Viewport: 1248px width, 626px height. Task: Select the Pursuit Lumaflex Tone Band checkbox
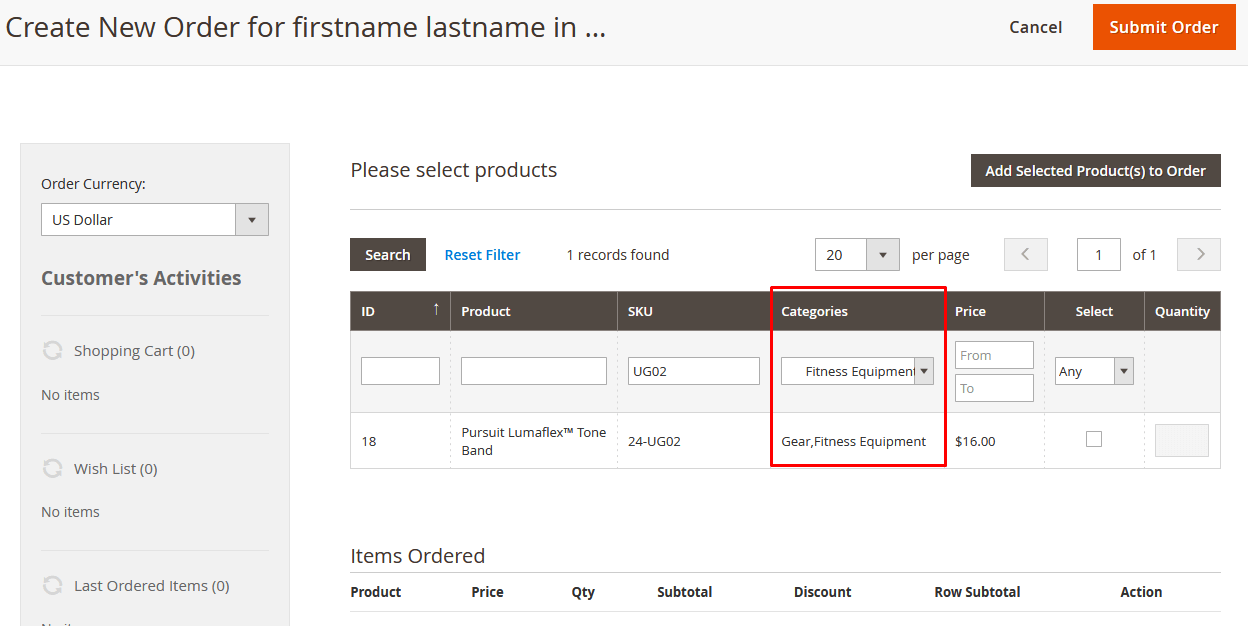1094,439
